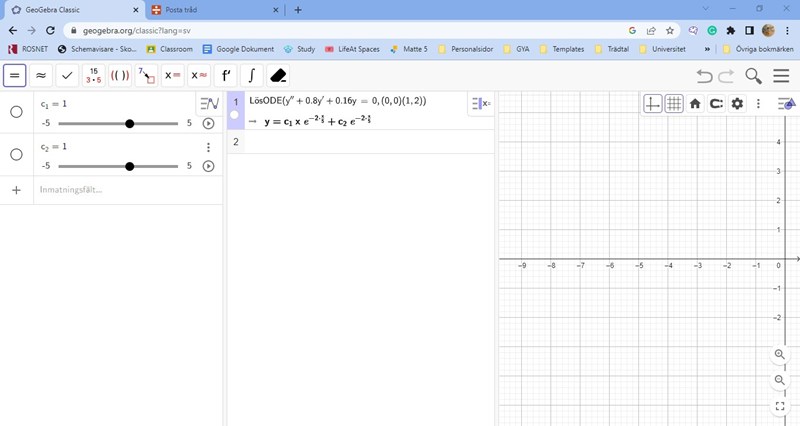Select the Evaluate (=) CAS tool
This screenshot has width=800, height=426.
coord(15,76)
